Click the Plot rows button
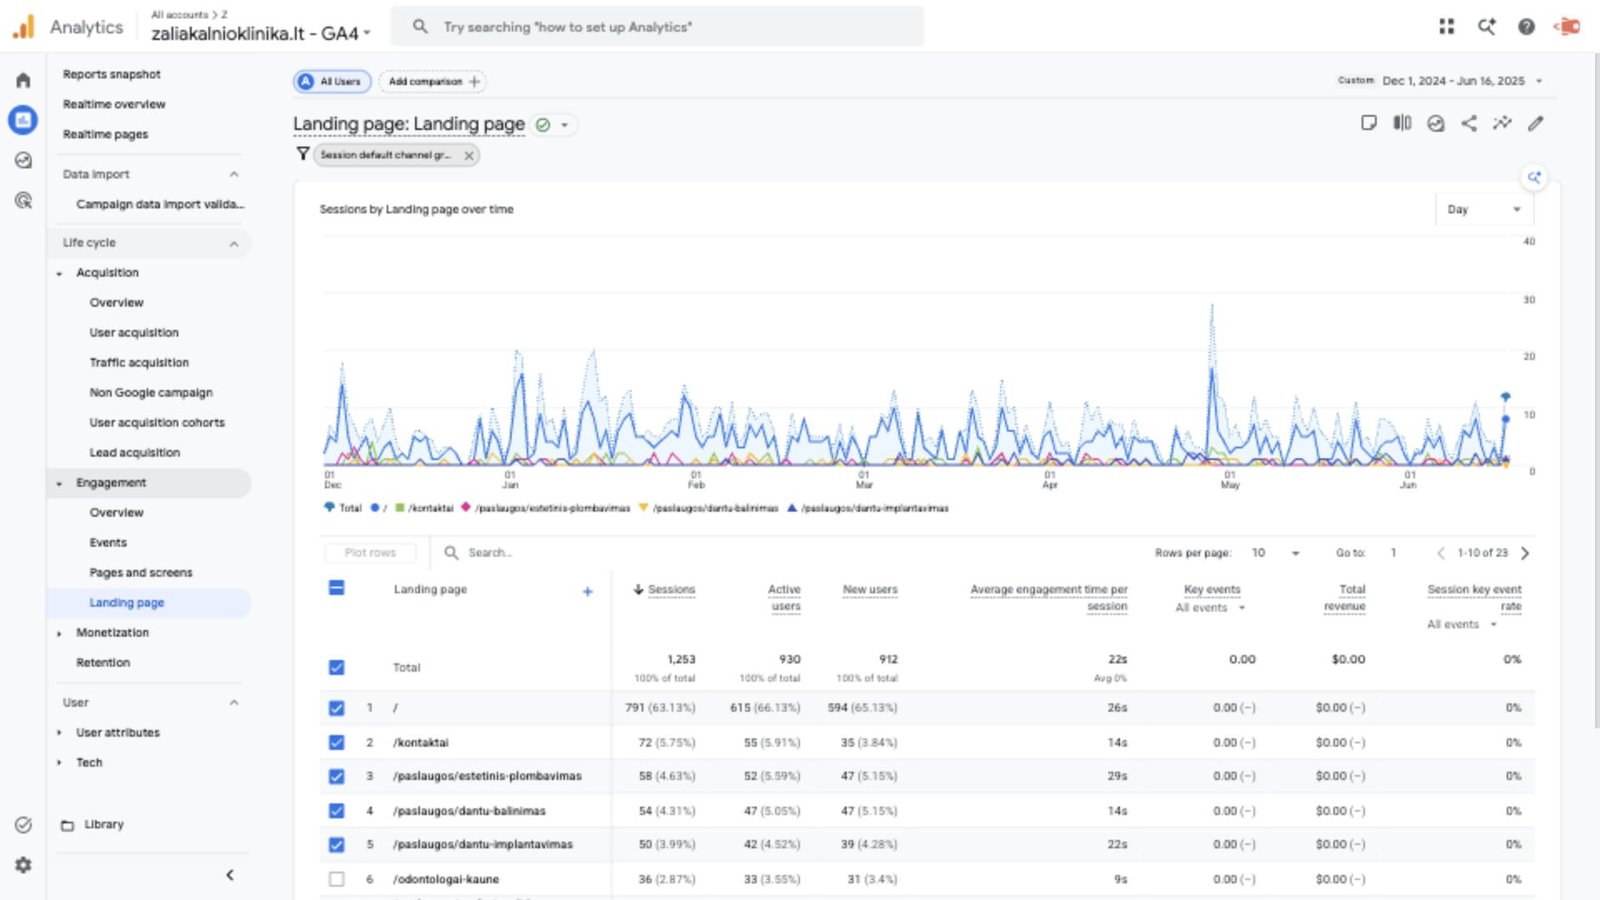The image size is (1600, 900). (370, 553)
